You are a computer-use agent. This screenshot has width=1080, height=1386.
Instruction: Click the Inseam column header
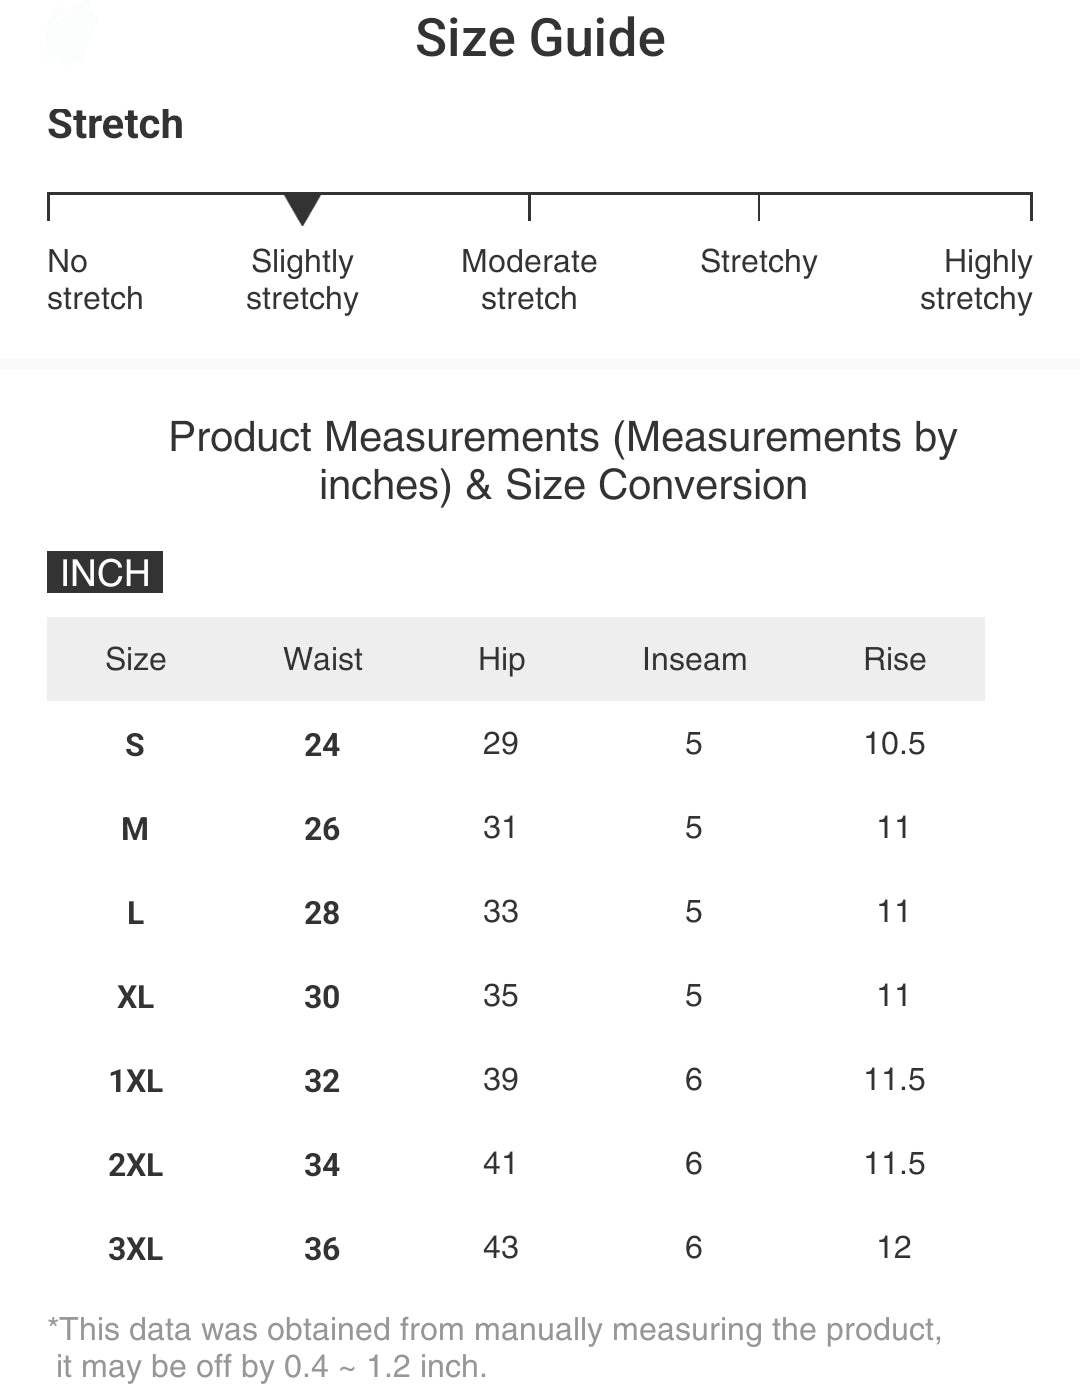pos(694,659)
